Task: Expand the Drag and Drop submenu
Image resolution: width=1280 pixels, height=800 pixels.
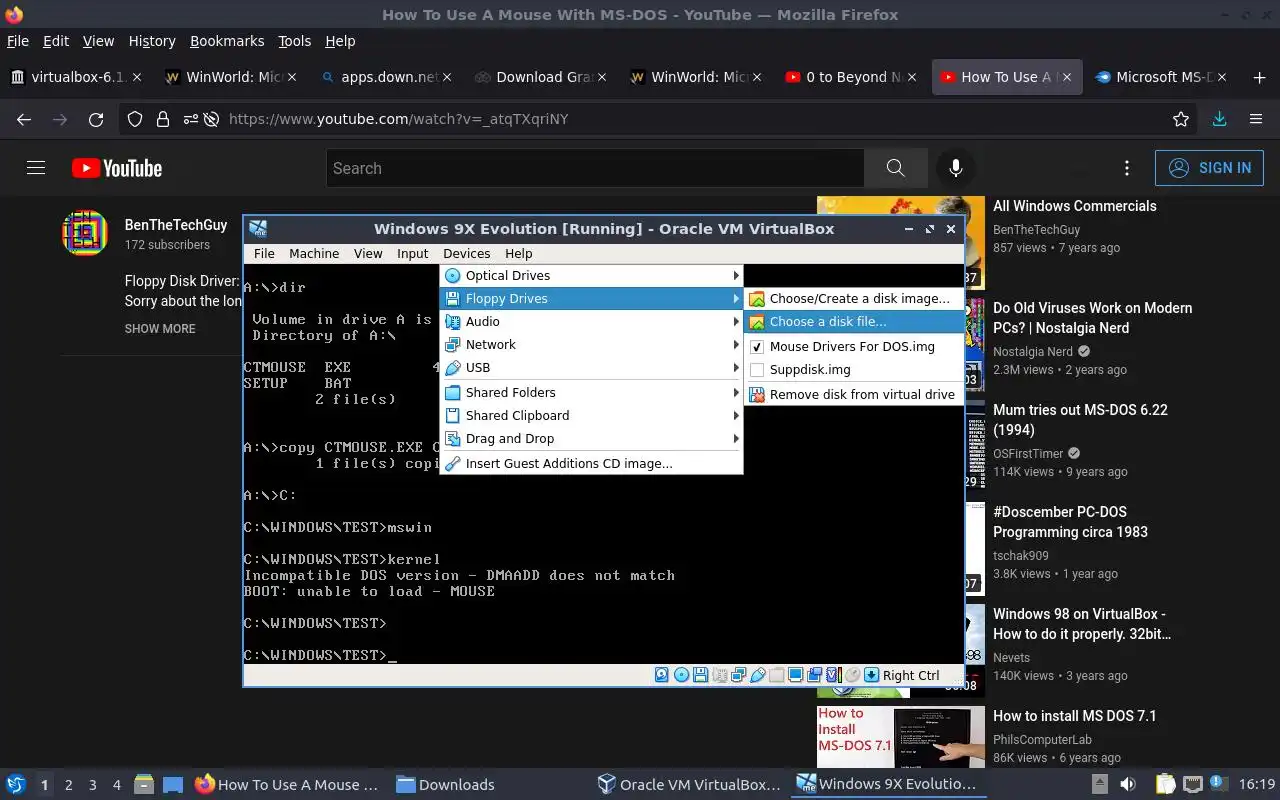Action: click(x=591, y=438)
